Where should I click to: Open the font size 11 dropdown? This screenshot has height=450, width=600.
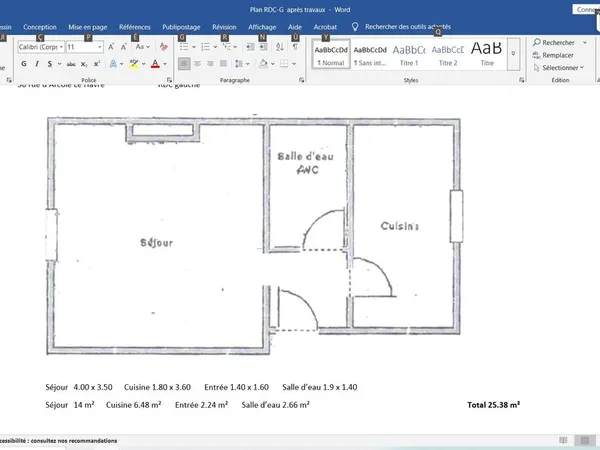(x=99, y=47)
